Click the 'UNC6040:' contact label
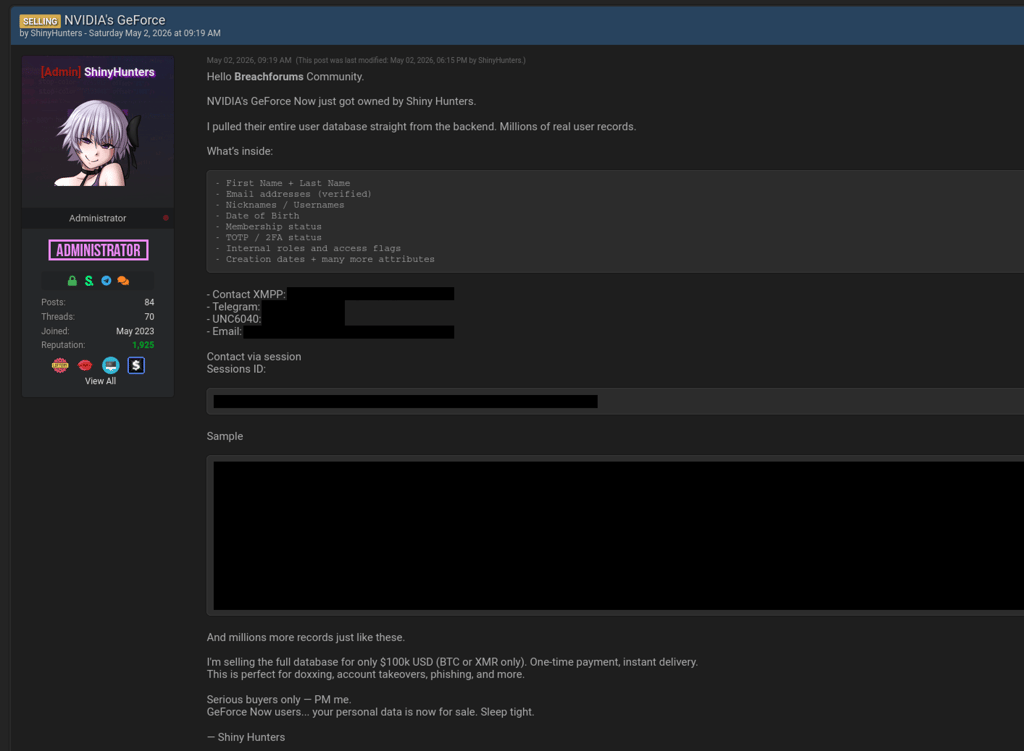This screenshot has width=1024, height=751. tap(234, 319)
